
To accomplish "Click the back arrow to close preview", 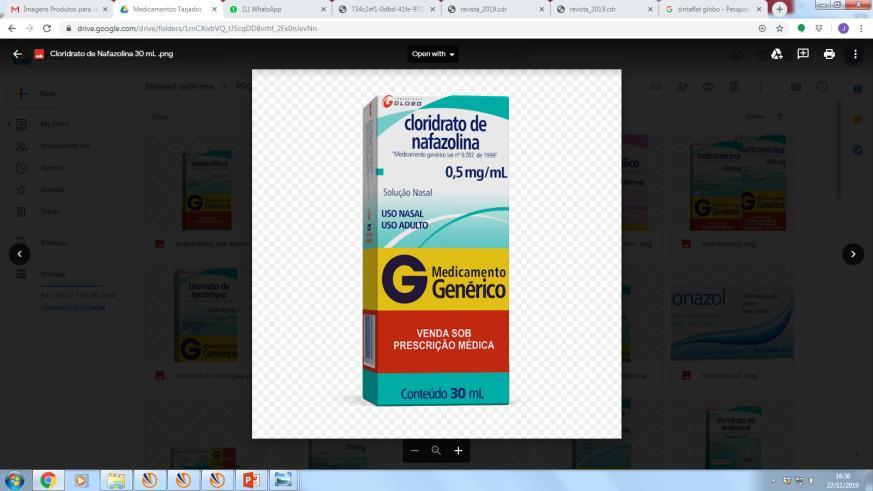I will [17, 54].
